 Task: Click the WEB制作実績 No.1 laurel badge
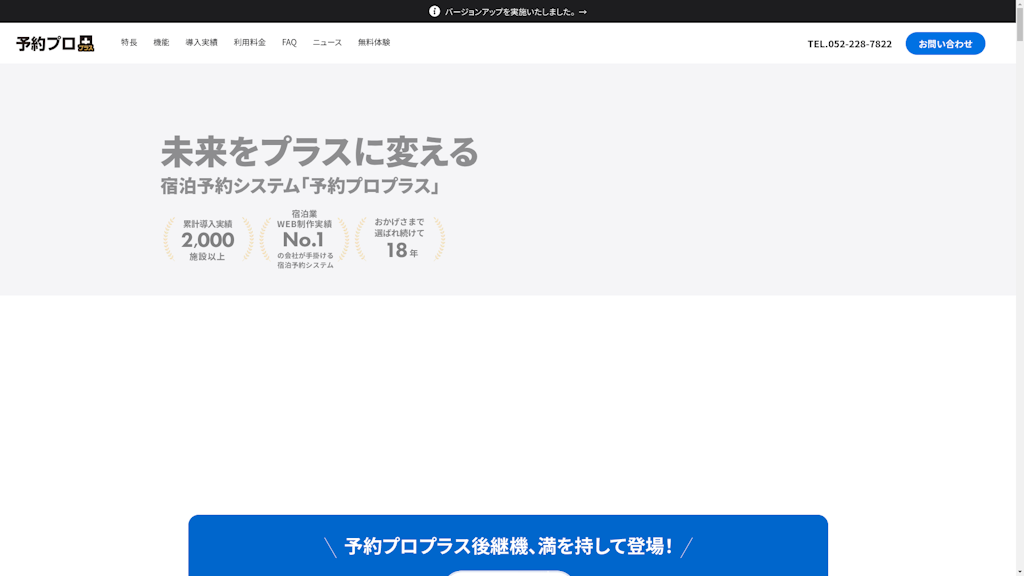tap(304, 240)
